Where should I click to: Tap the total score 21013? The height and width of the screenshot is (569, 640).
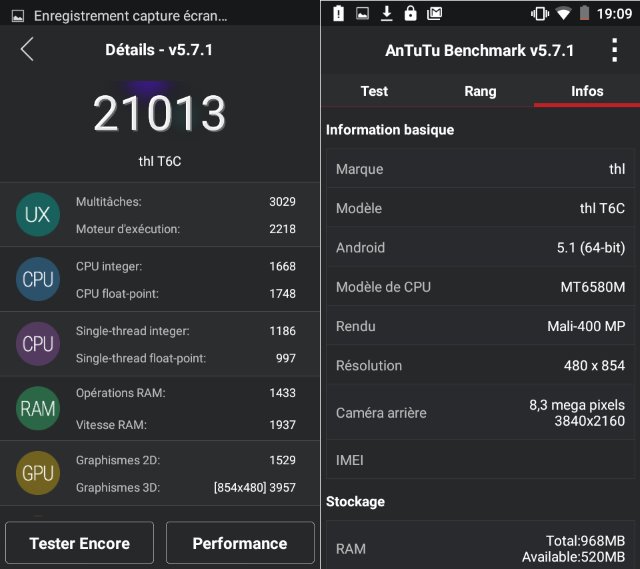point(159,113)
